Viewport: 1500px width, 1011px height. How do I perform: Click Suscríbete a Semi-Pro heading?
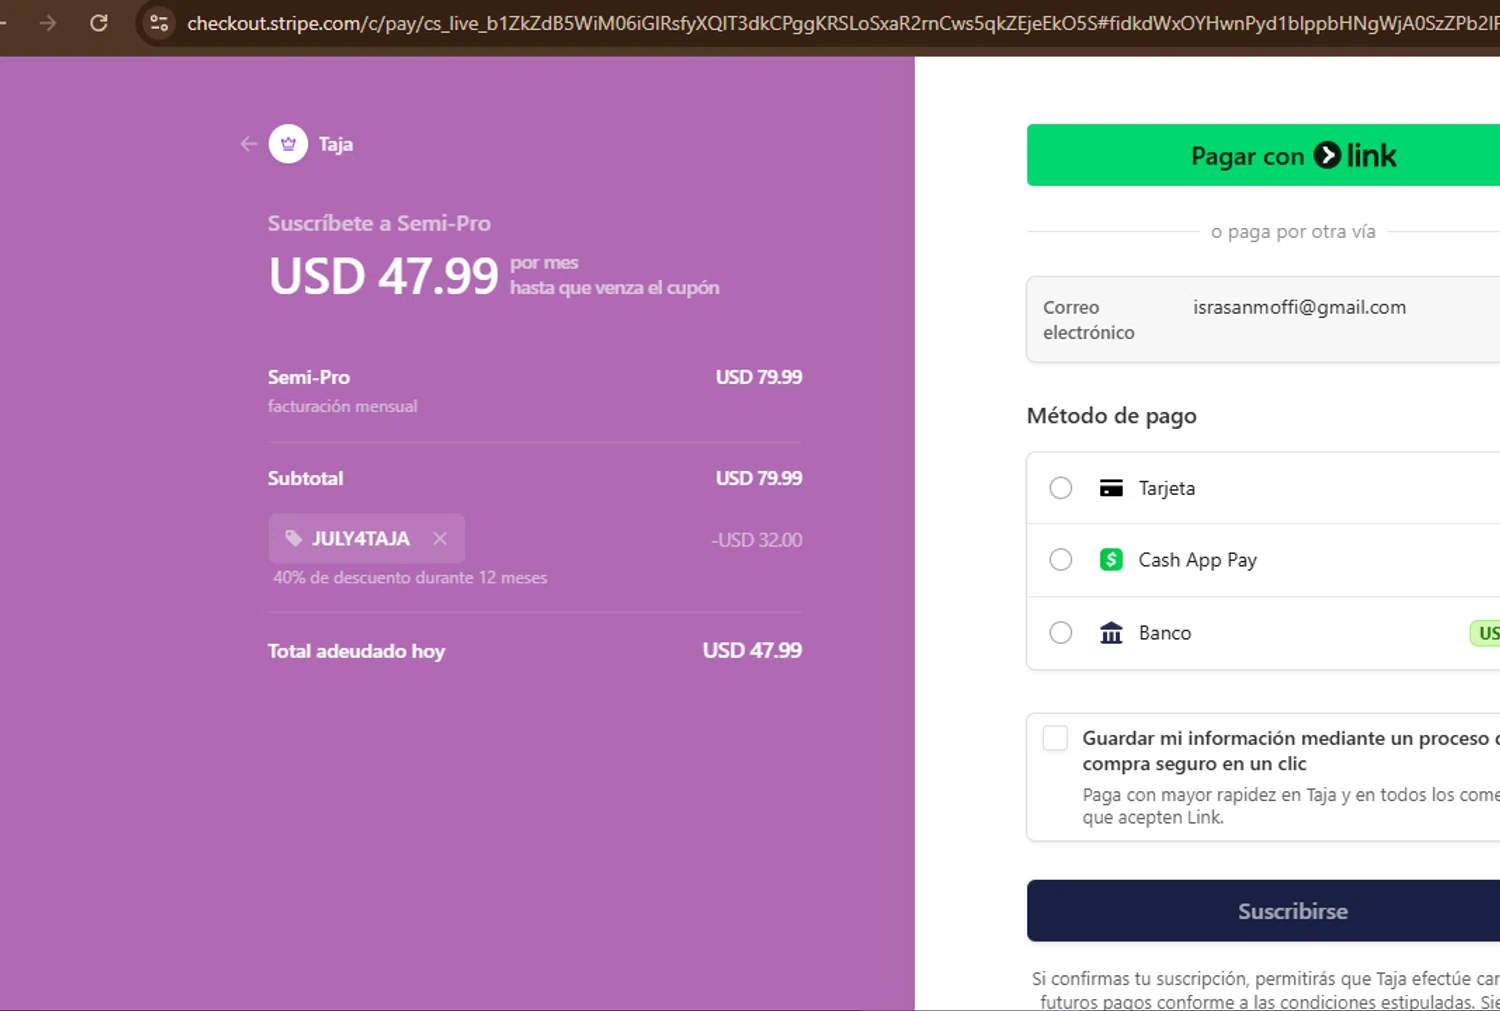[379, 223]
